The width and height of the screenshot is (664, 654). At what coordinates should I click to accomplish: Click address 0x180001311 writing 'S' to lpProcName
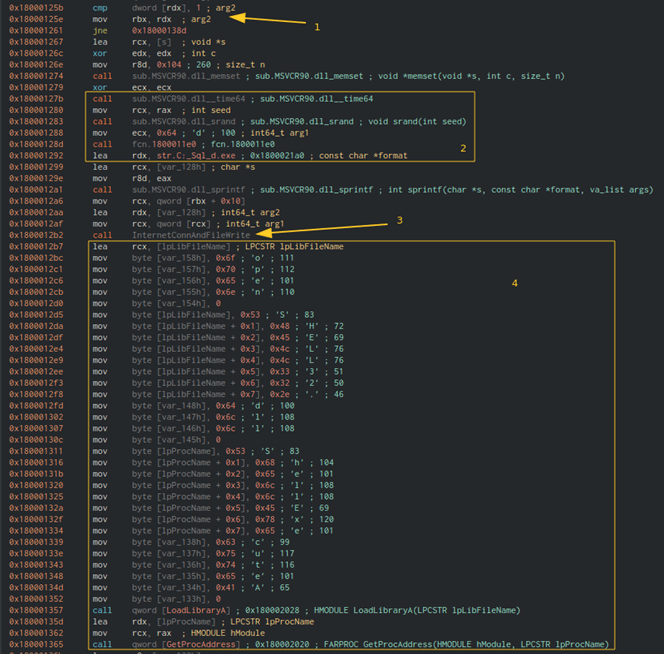(x=36, y=451)
